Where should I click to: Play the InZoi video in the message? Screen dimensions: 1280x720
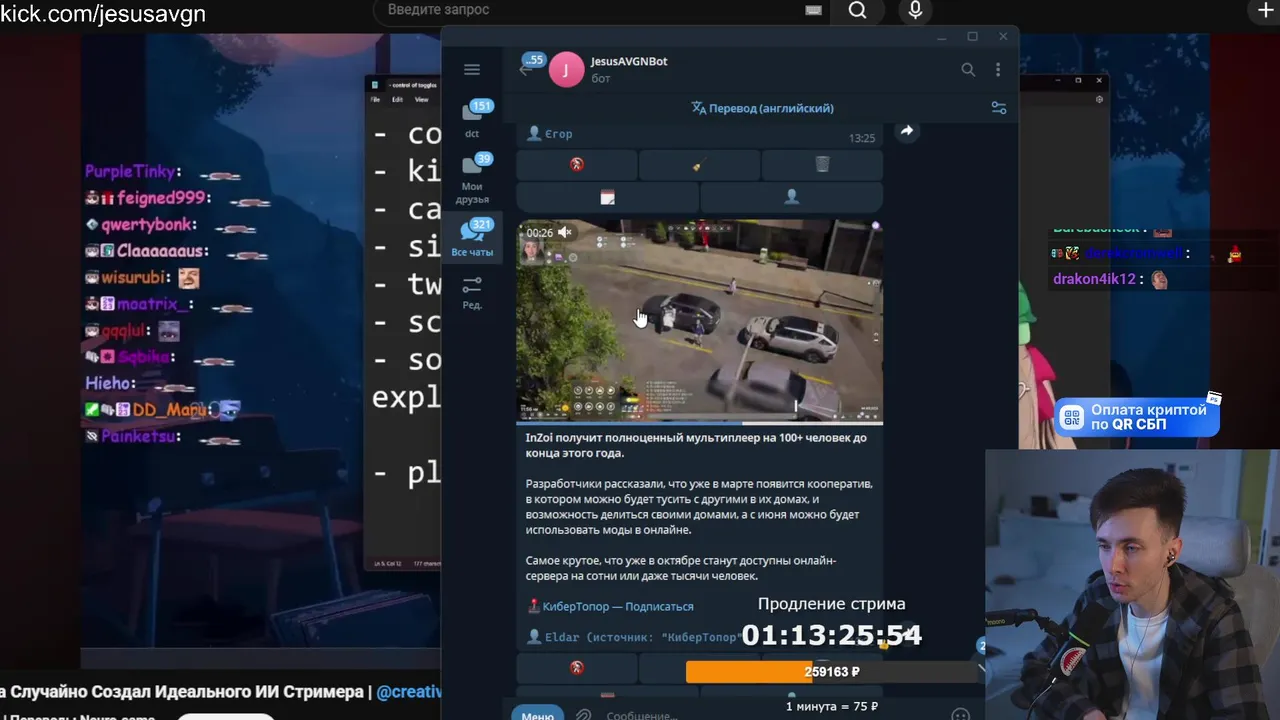[699, 321]
